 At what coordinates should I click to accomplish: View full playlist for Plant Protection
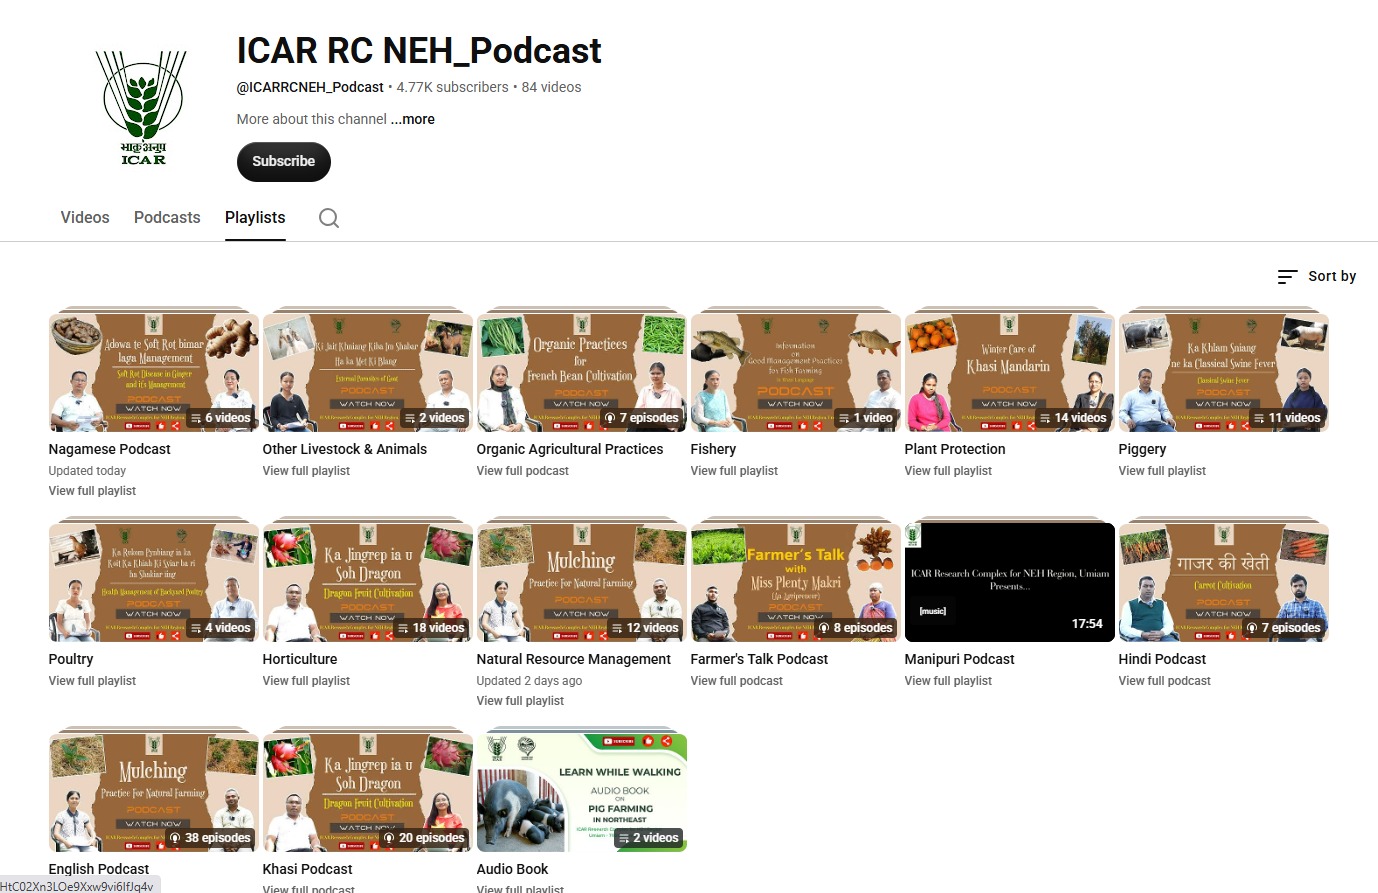(948, 471)
